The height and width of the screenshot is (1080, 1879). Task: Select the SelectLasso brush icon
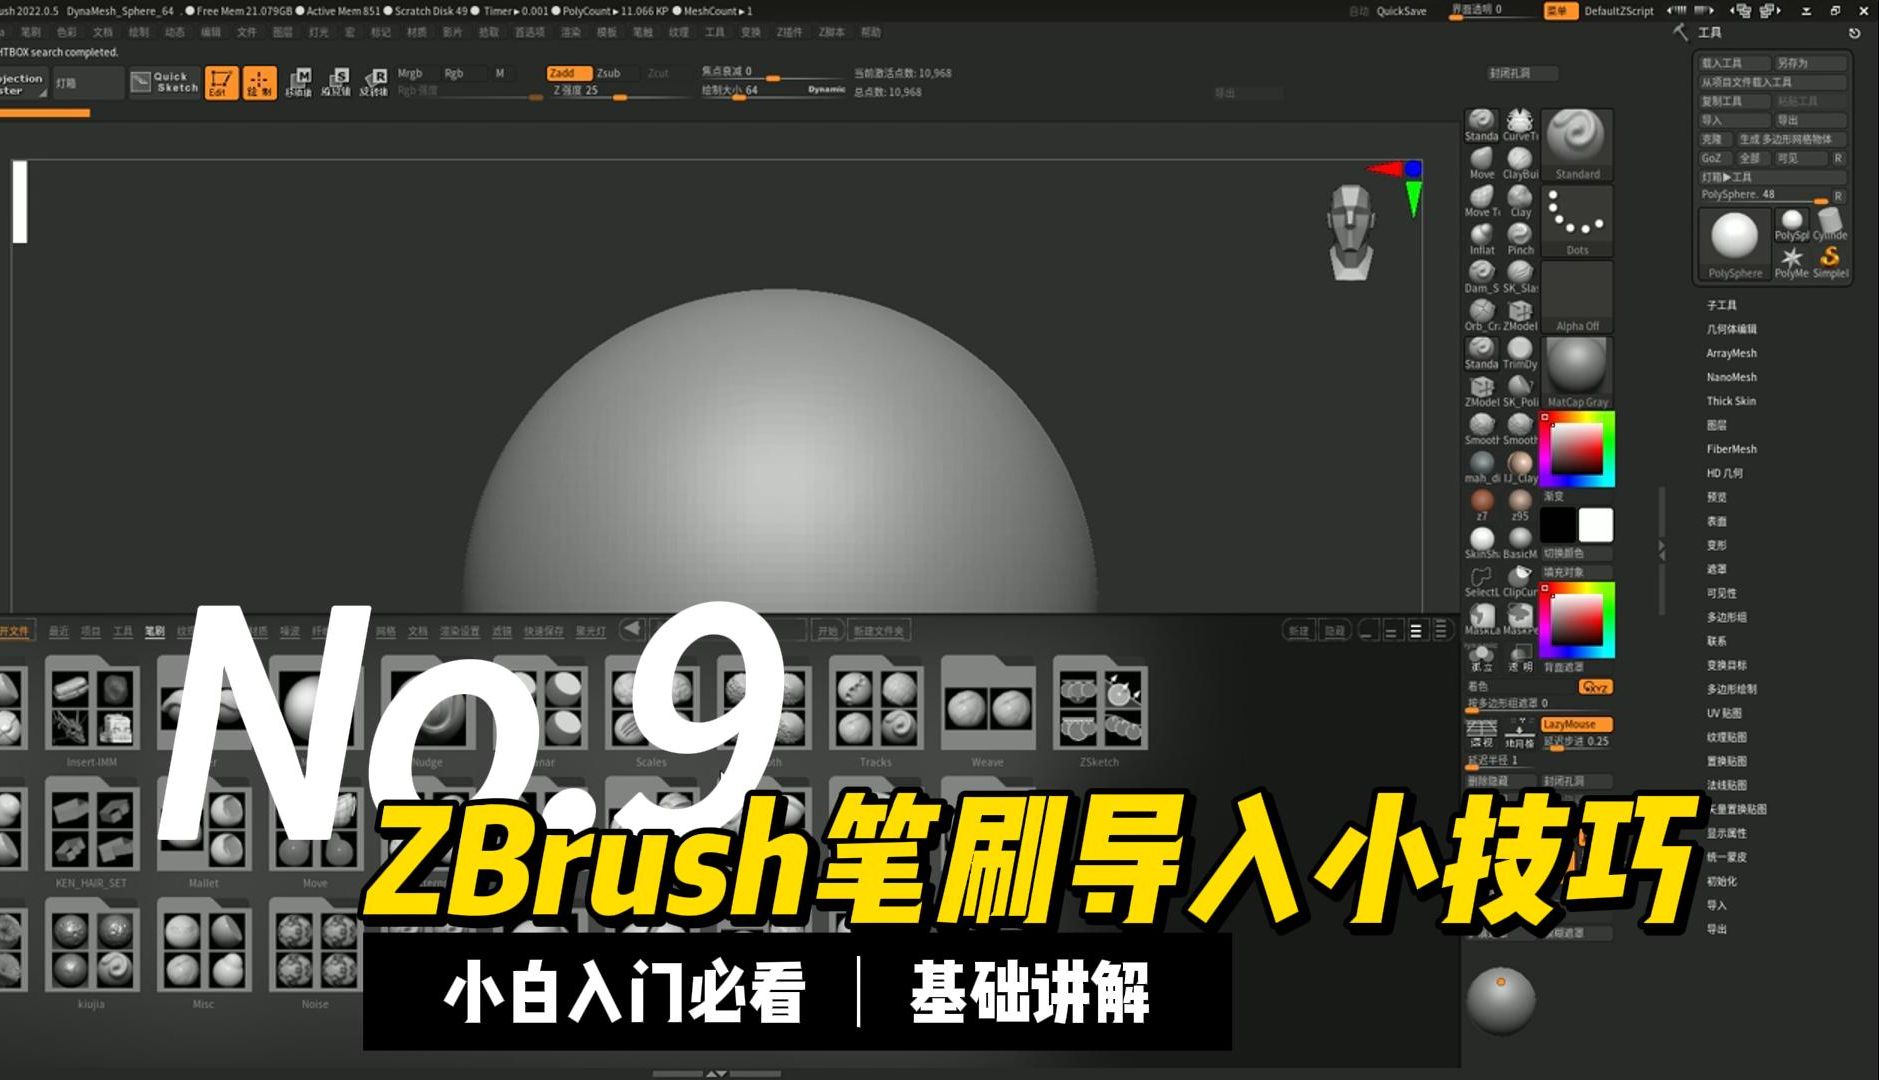1481,581
